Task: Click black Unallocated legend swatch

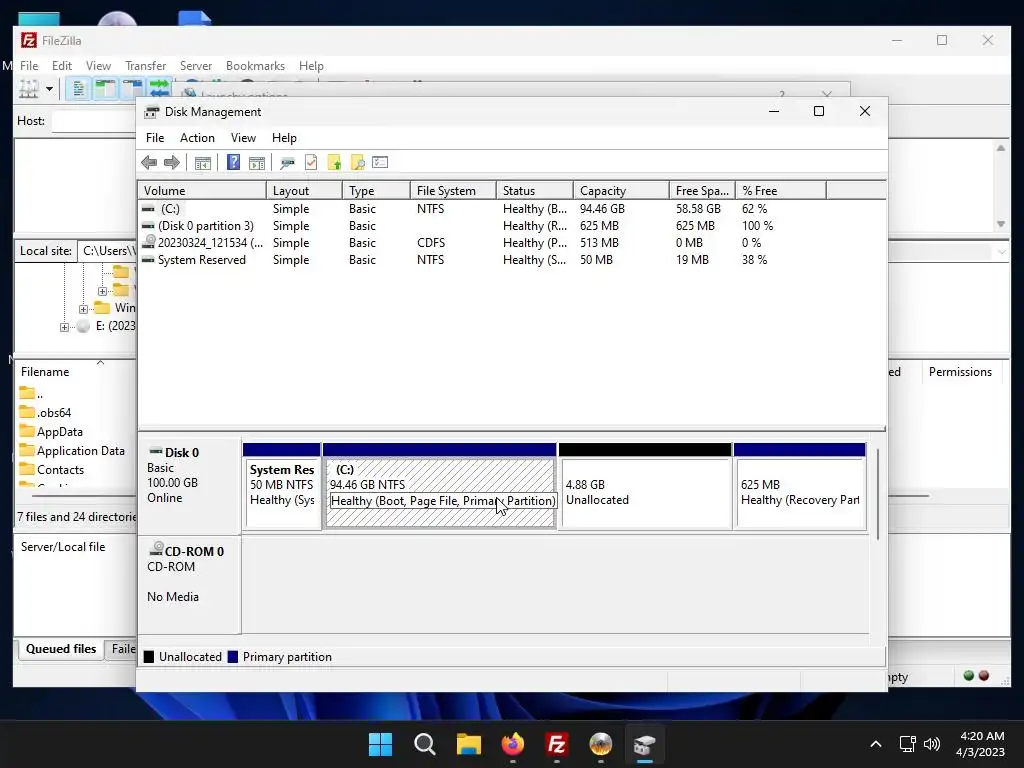Action: click(149, 657)
